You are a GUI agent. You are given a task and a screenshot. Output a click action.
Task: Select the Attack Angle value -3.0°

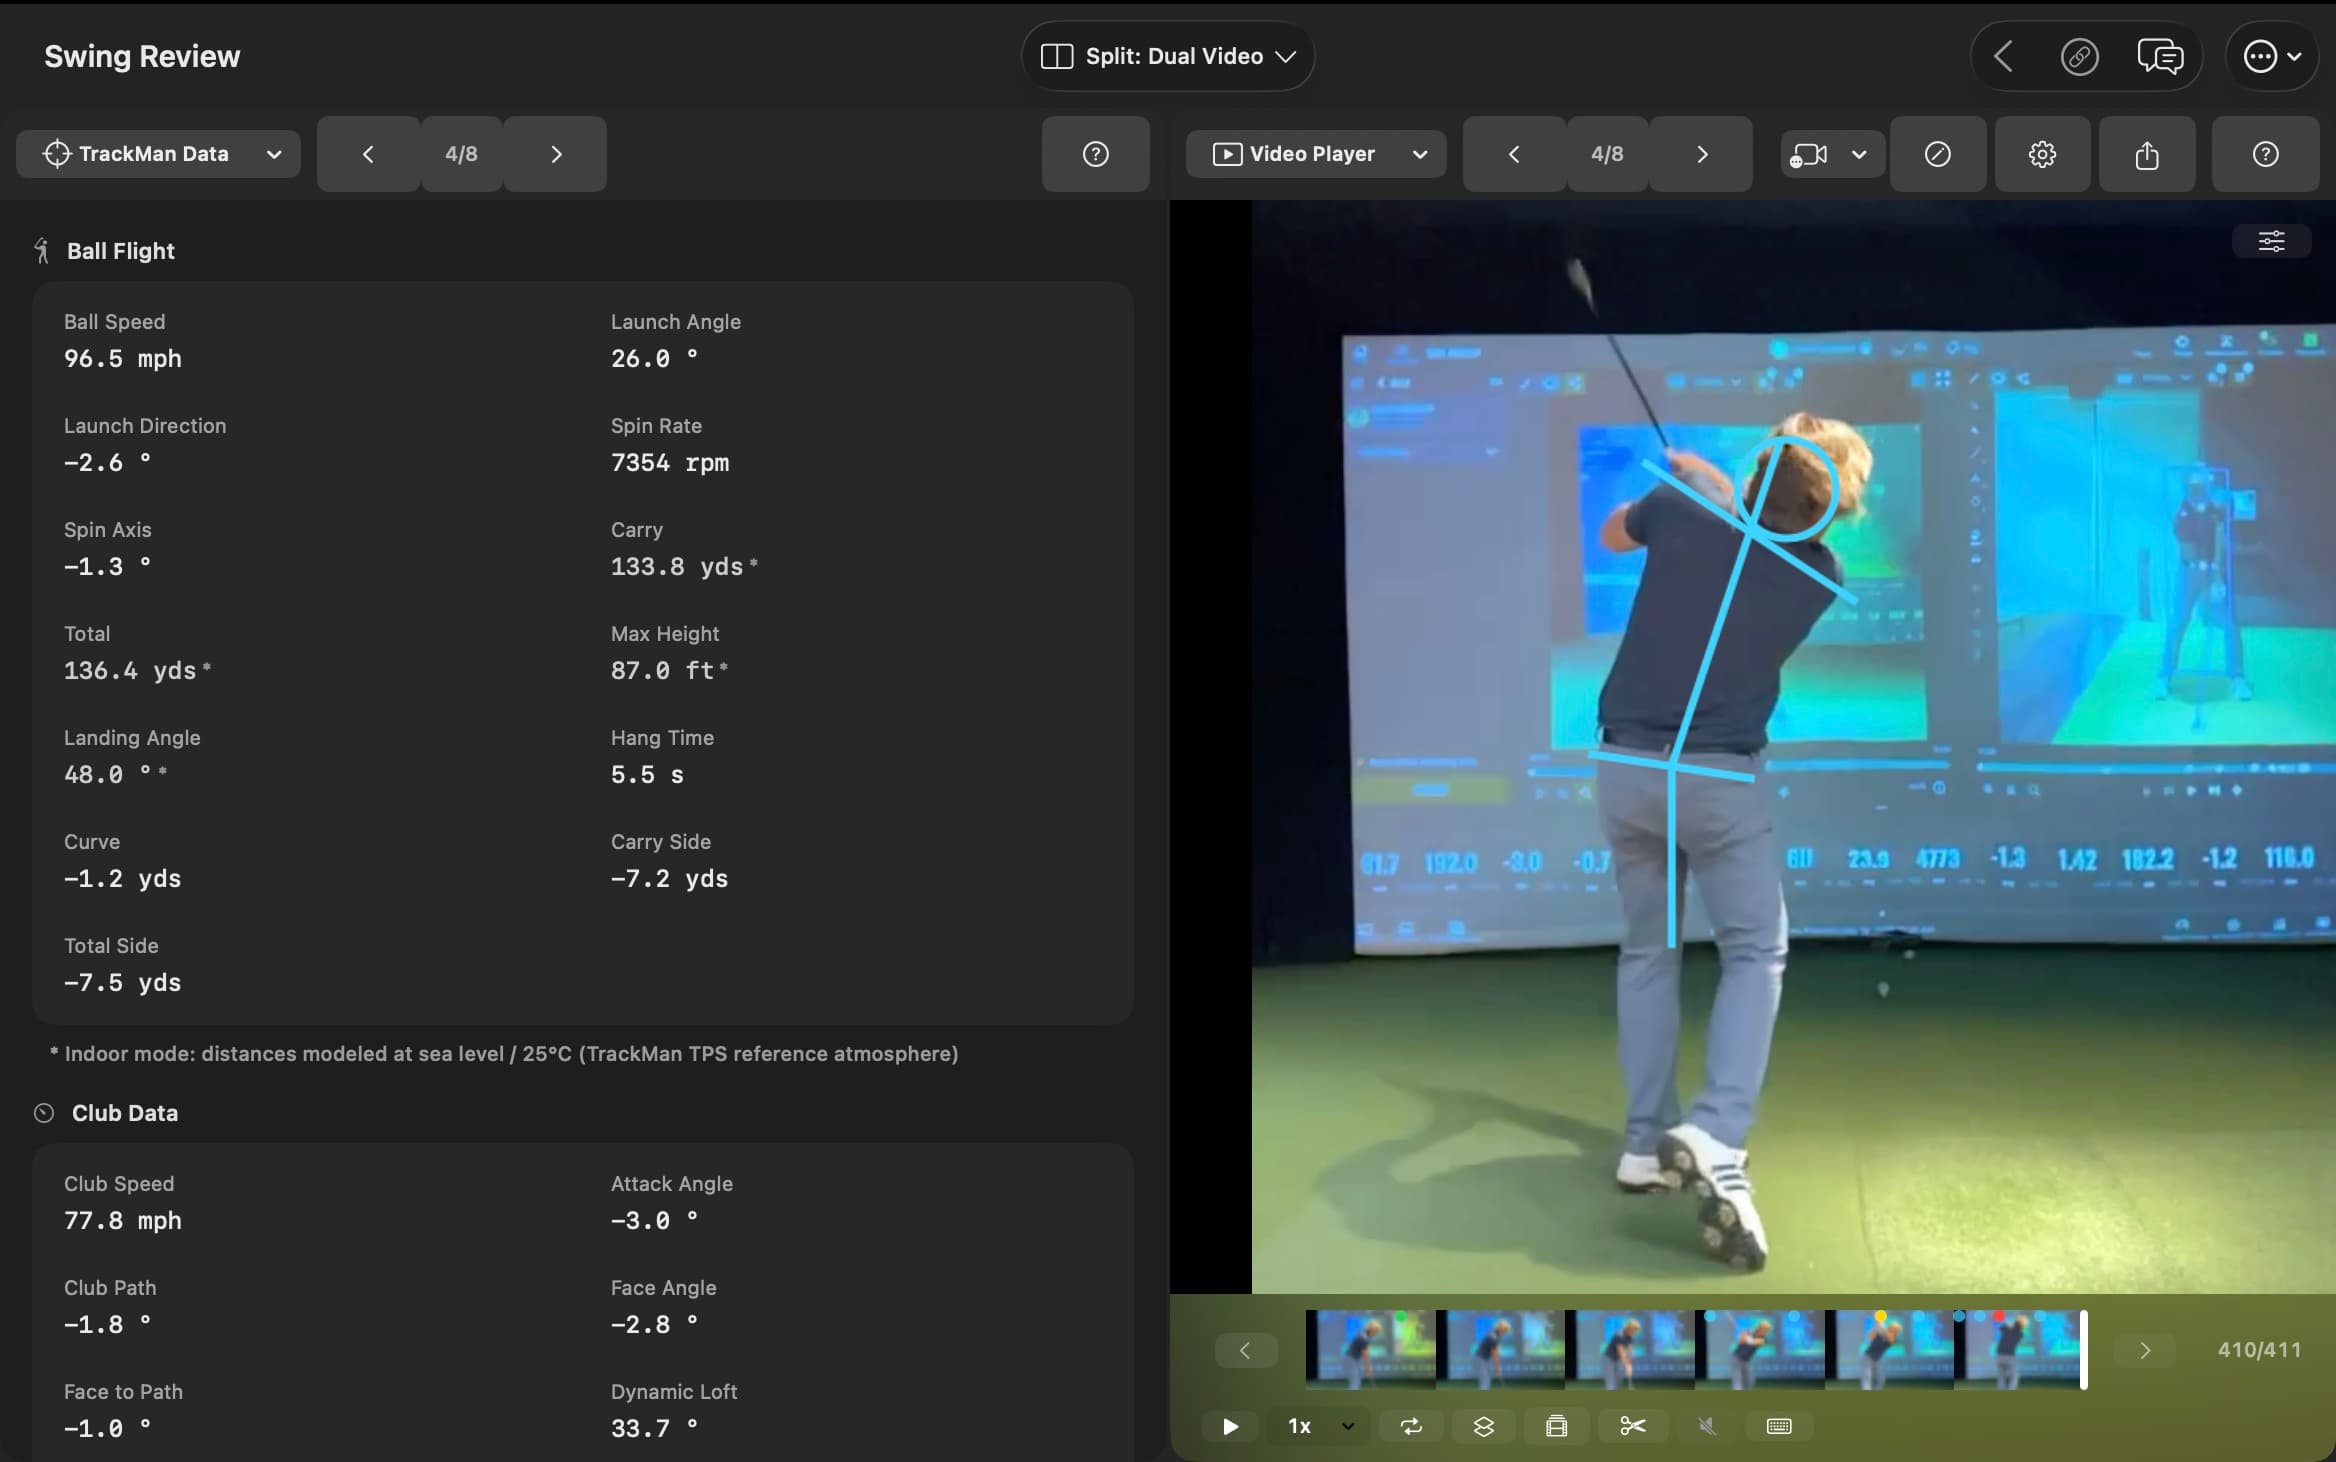point(654,1220)
